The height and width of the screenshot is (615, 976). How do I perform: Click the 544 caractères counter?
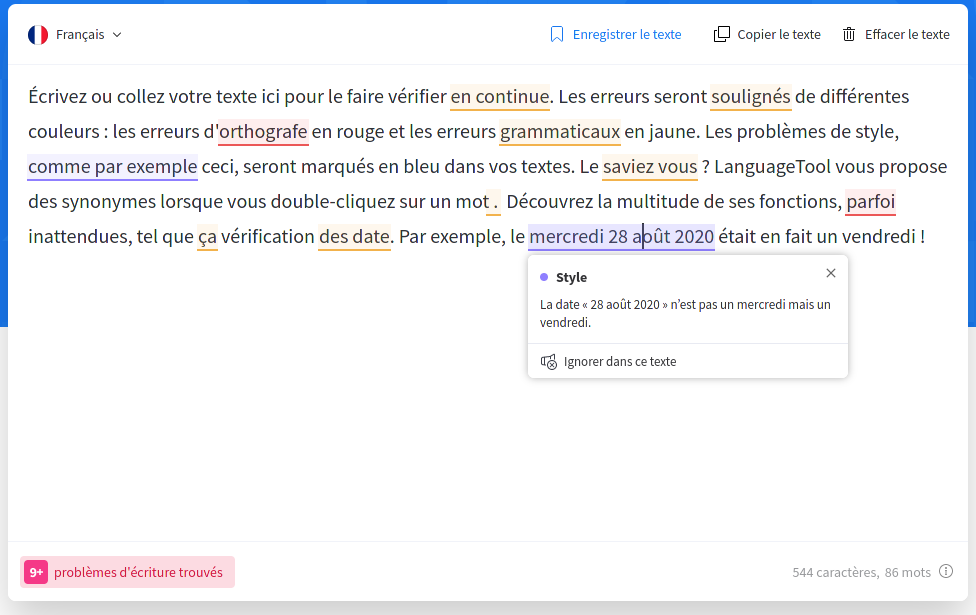coord(835,572)
